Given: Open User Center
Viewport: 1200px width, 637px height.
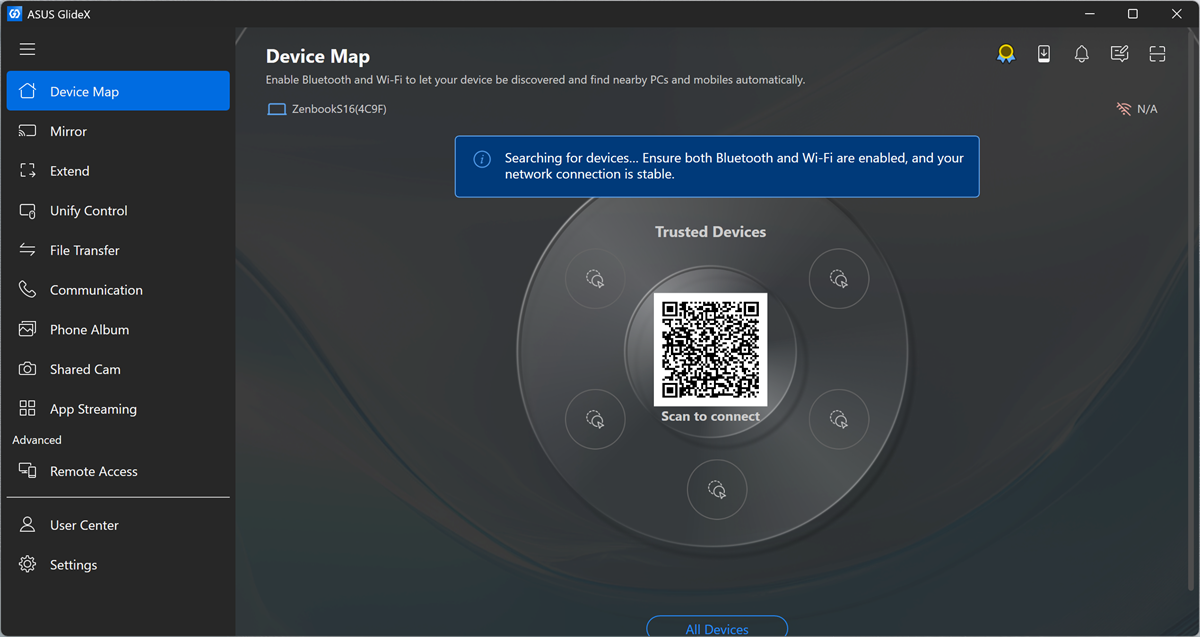Looking at the screenshot, I should [x=118, y=525].
